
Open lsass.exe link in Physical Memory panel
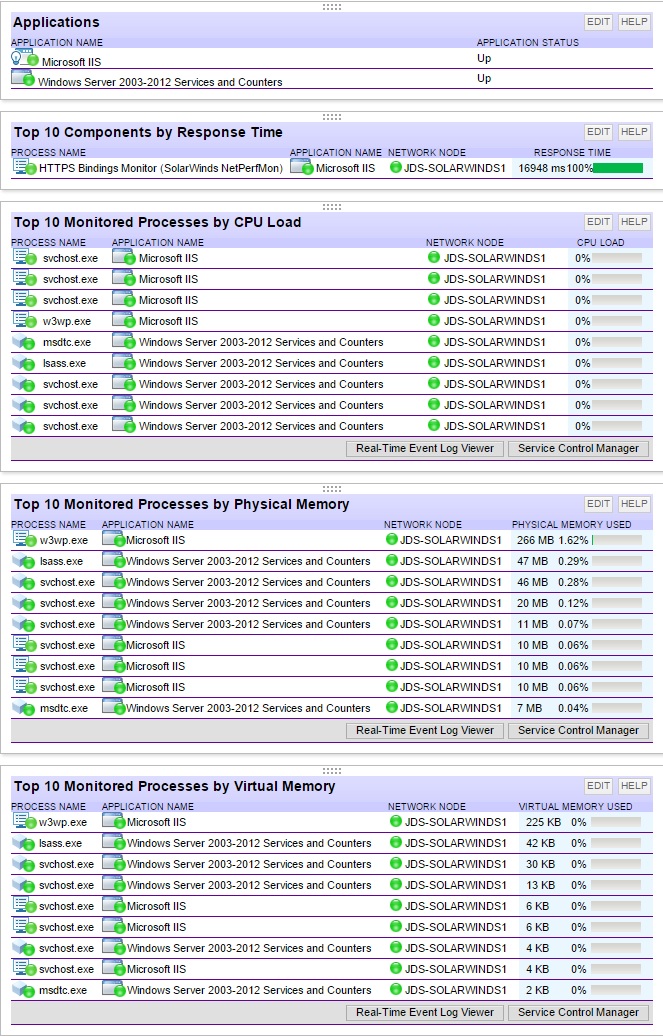[61, 562]
